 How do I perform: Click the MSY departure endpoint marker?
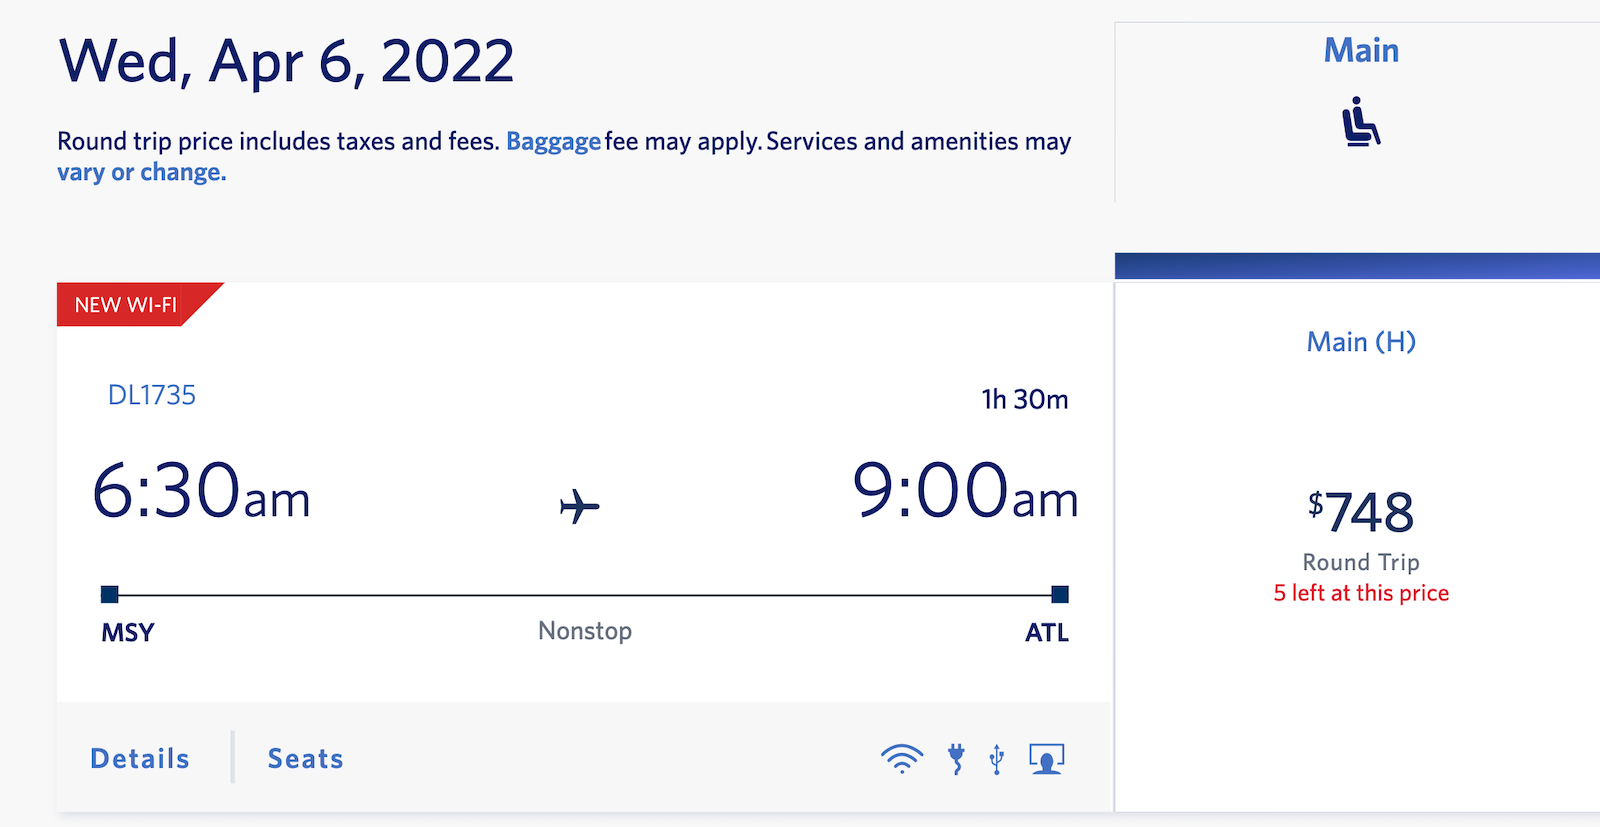tap(110, 595)
